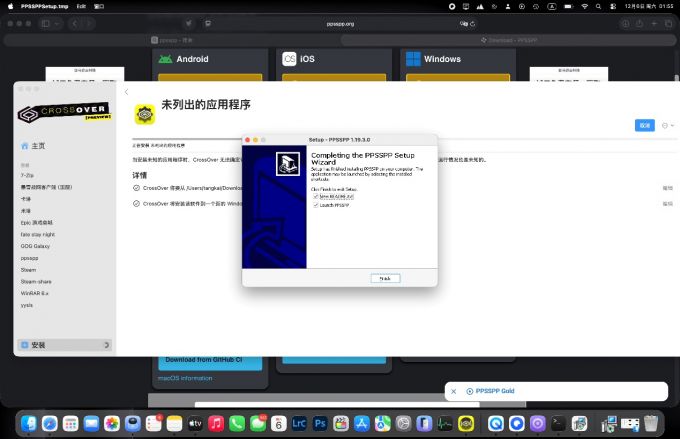
Task: Click Safari share icon
Action: pos(639,24)
